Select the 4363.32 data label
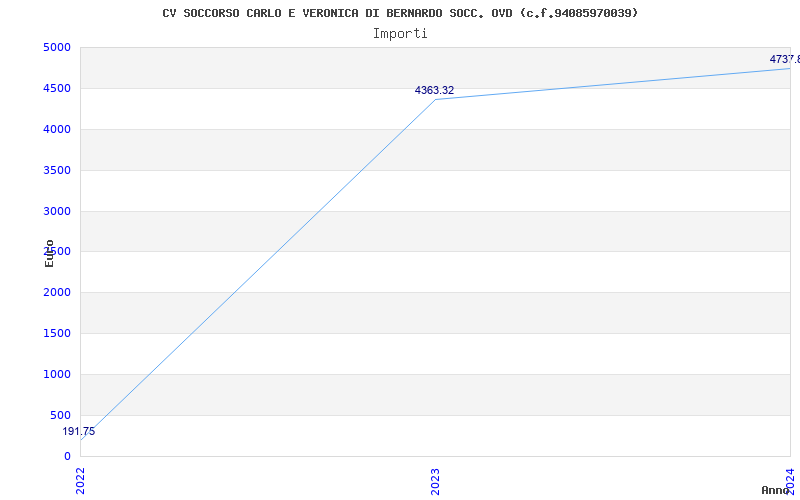The height and width of the screenshot is (500, 800). click(x=434, y=90)
